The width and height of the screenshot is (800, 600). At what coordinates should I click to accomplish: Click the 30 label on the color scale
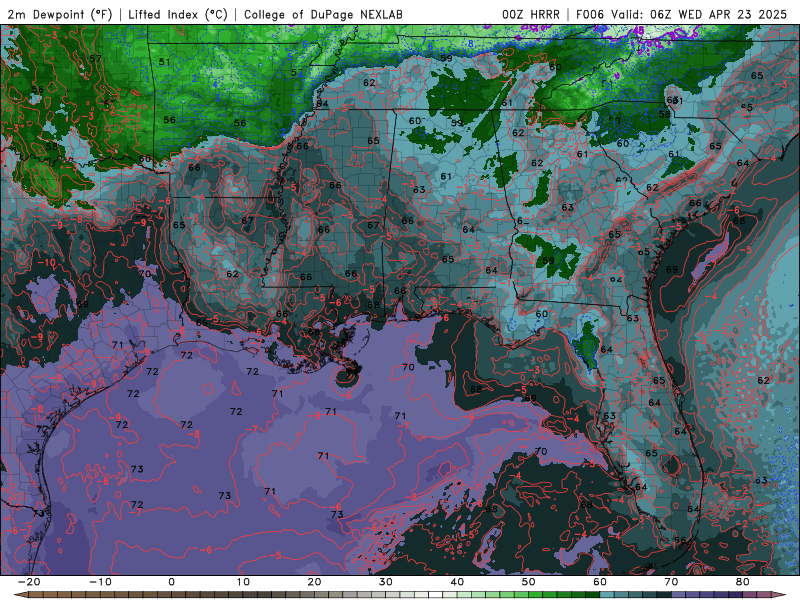click(x=386, y=582)
